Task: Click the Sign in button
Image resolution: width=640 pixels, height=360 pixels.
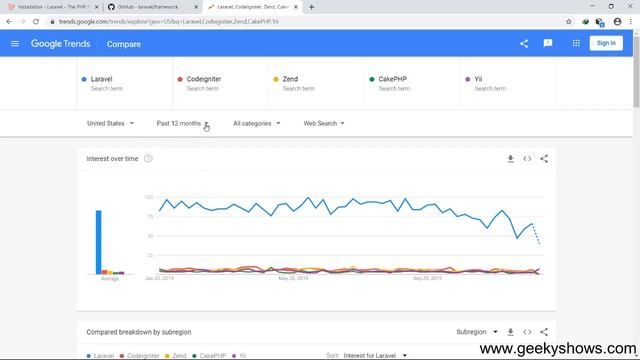Action: (606, 43)
